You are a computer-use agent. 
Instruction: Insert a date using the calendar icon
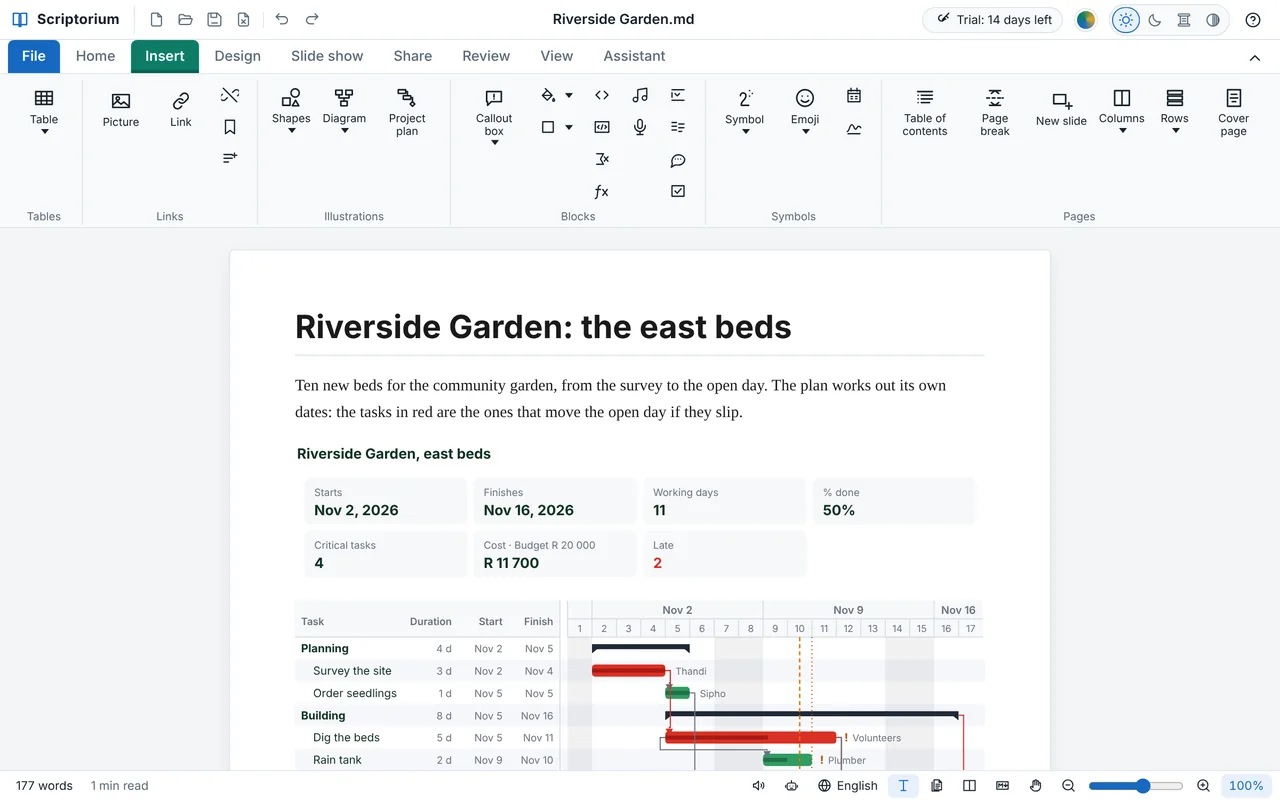[854, 95]
